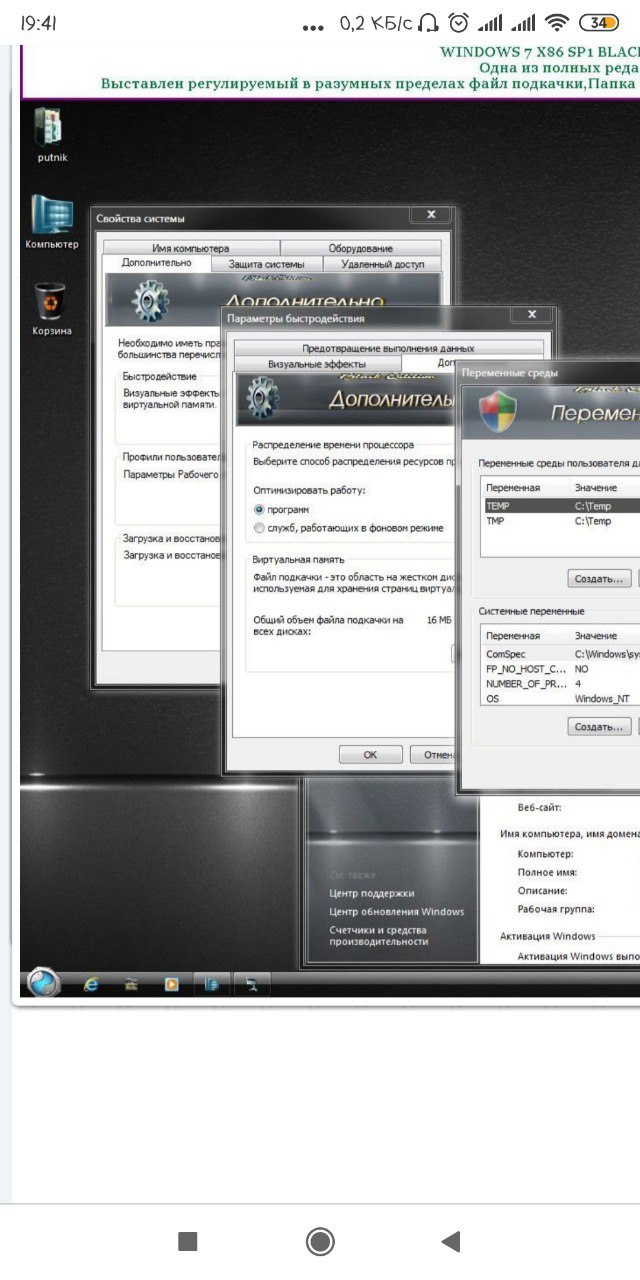The width and height of the screenshot is (640, 1280).
Task: Open Счетчики и средства производительности link
Action: [378, 935]
